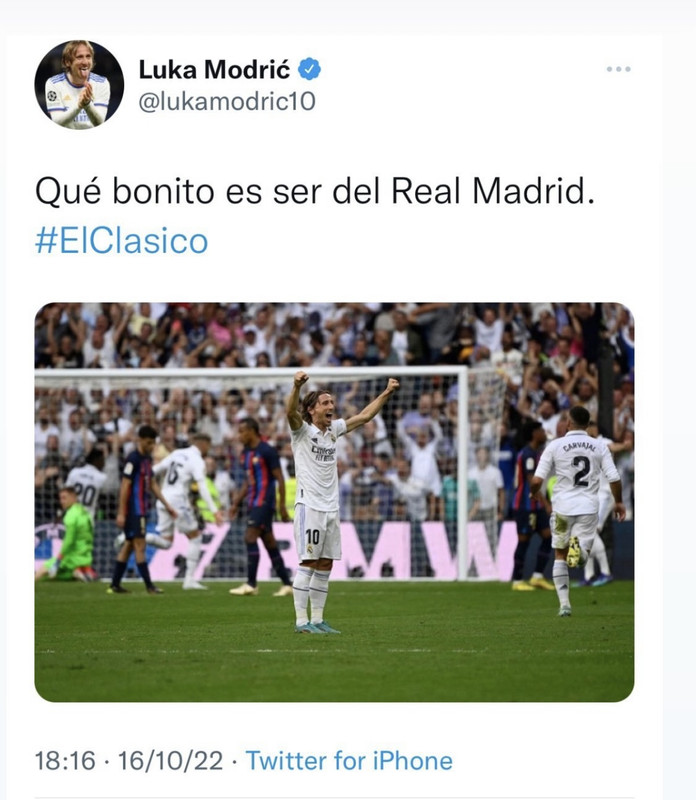Image resolution: width=696 pixels, height=800 pixels.
Task: Click the Luka Modrić display name
Action: (214, 69)
